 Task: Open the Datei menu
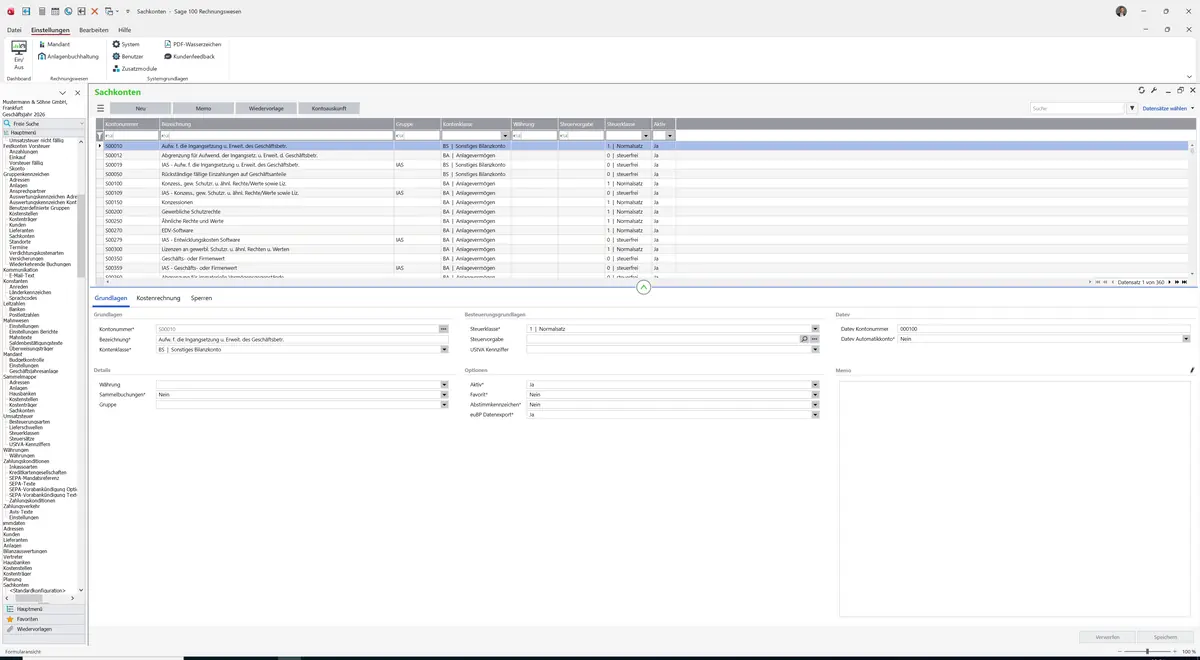(x=14, y=30)
